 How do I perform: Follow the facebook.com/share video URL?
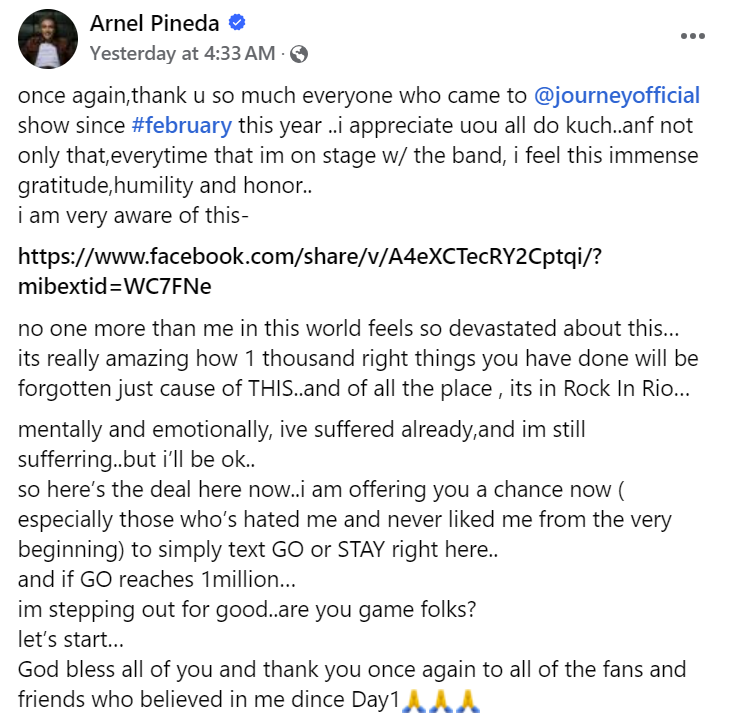click(310, 256)
